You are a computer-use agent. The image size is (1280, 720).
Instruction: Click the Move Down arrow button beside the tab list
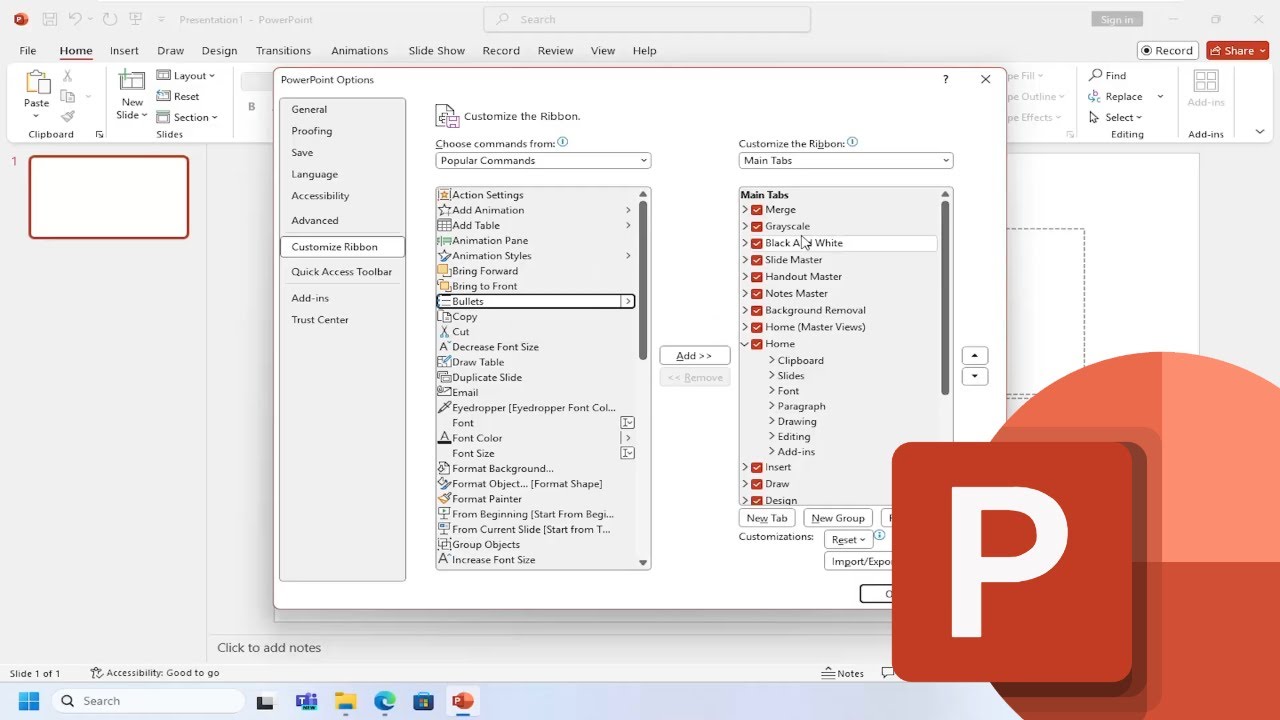974,377
